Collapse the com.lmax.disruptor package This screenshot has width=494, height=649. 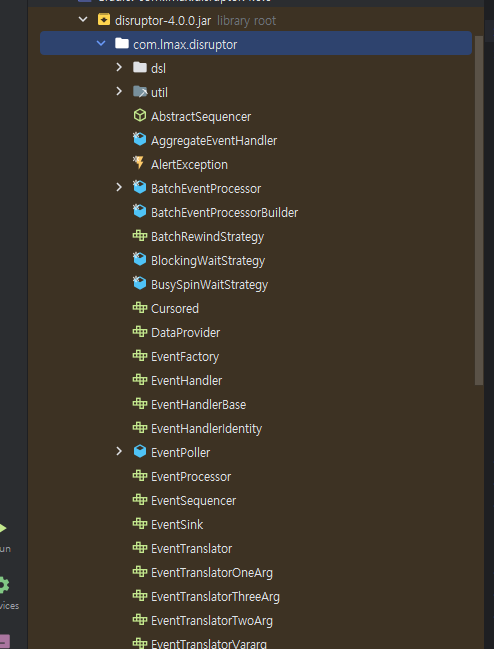pos(101,43)
